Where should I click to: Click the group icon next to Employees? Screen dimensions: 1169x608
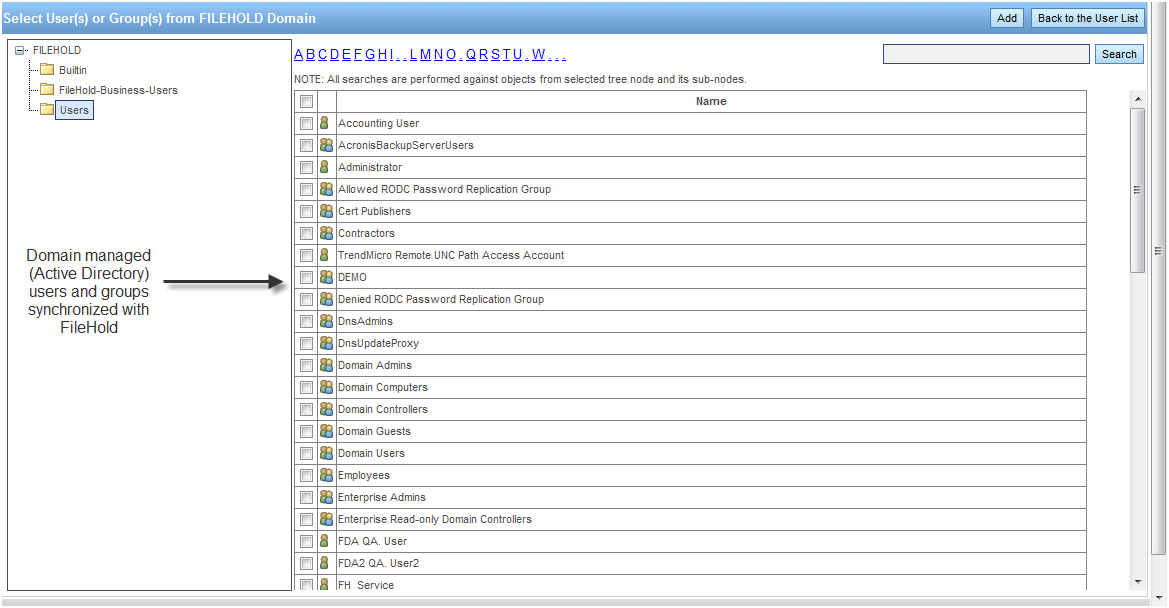(325, 475)
